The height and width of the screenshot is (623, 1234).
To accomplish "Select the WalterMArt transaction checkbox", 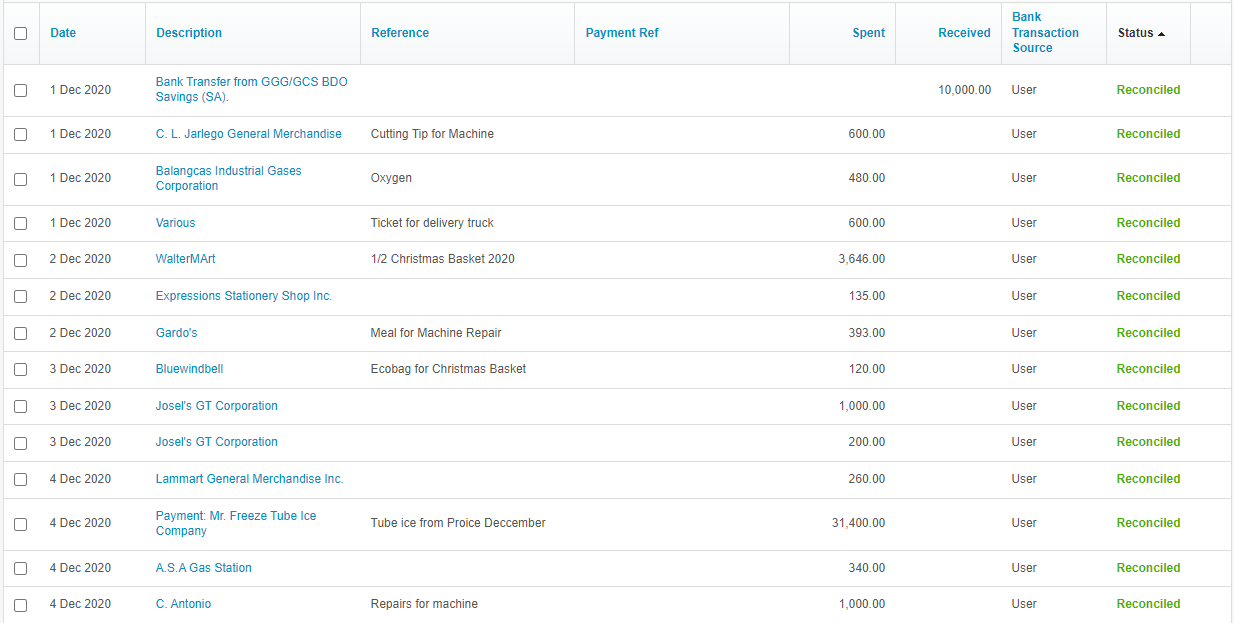I will [21, 259].
